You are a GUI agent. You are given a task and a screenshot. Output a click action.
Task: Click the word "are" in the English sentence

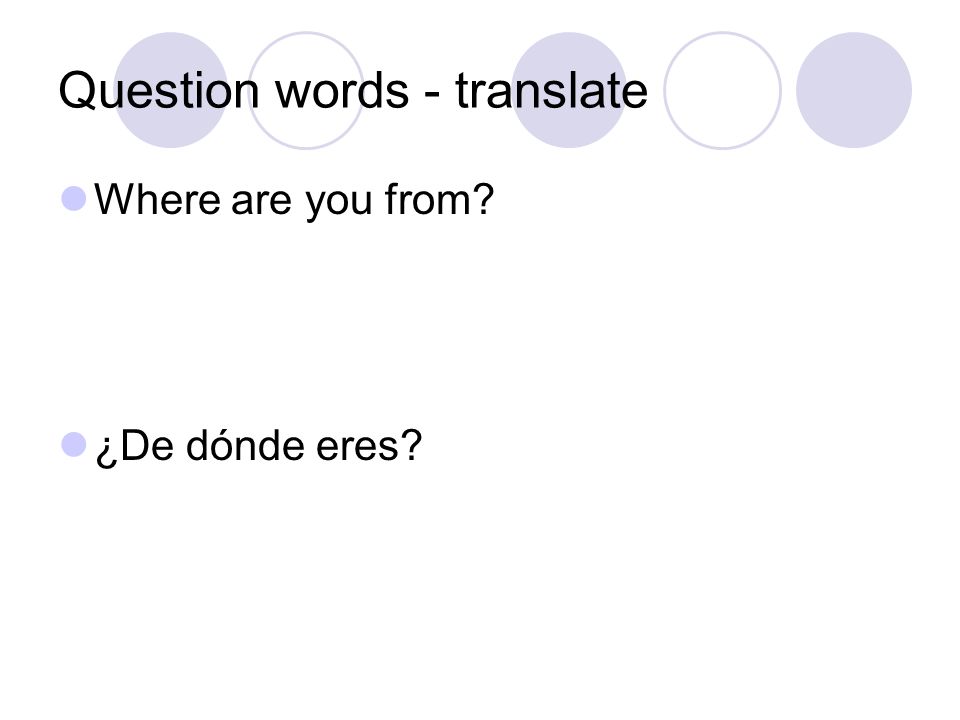261,204
